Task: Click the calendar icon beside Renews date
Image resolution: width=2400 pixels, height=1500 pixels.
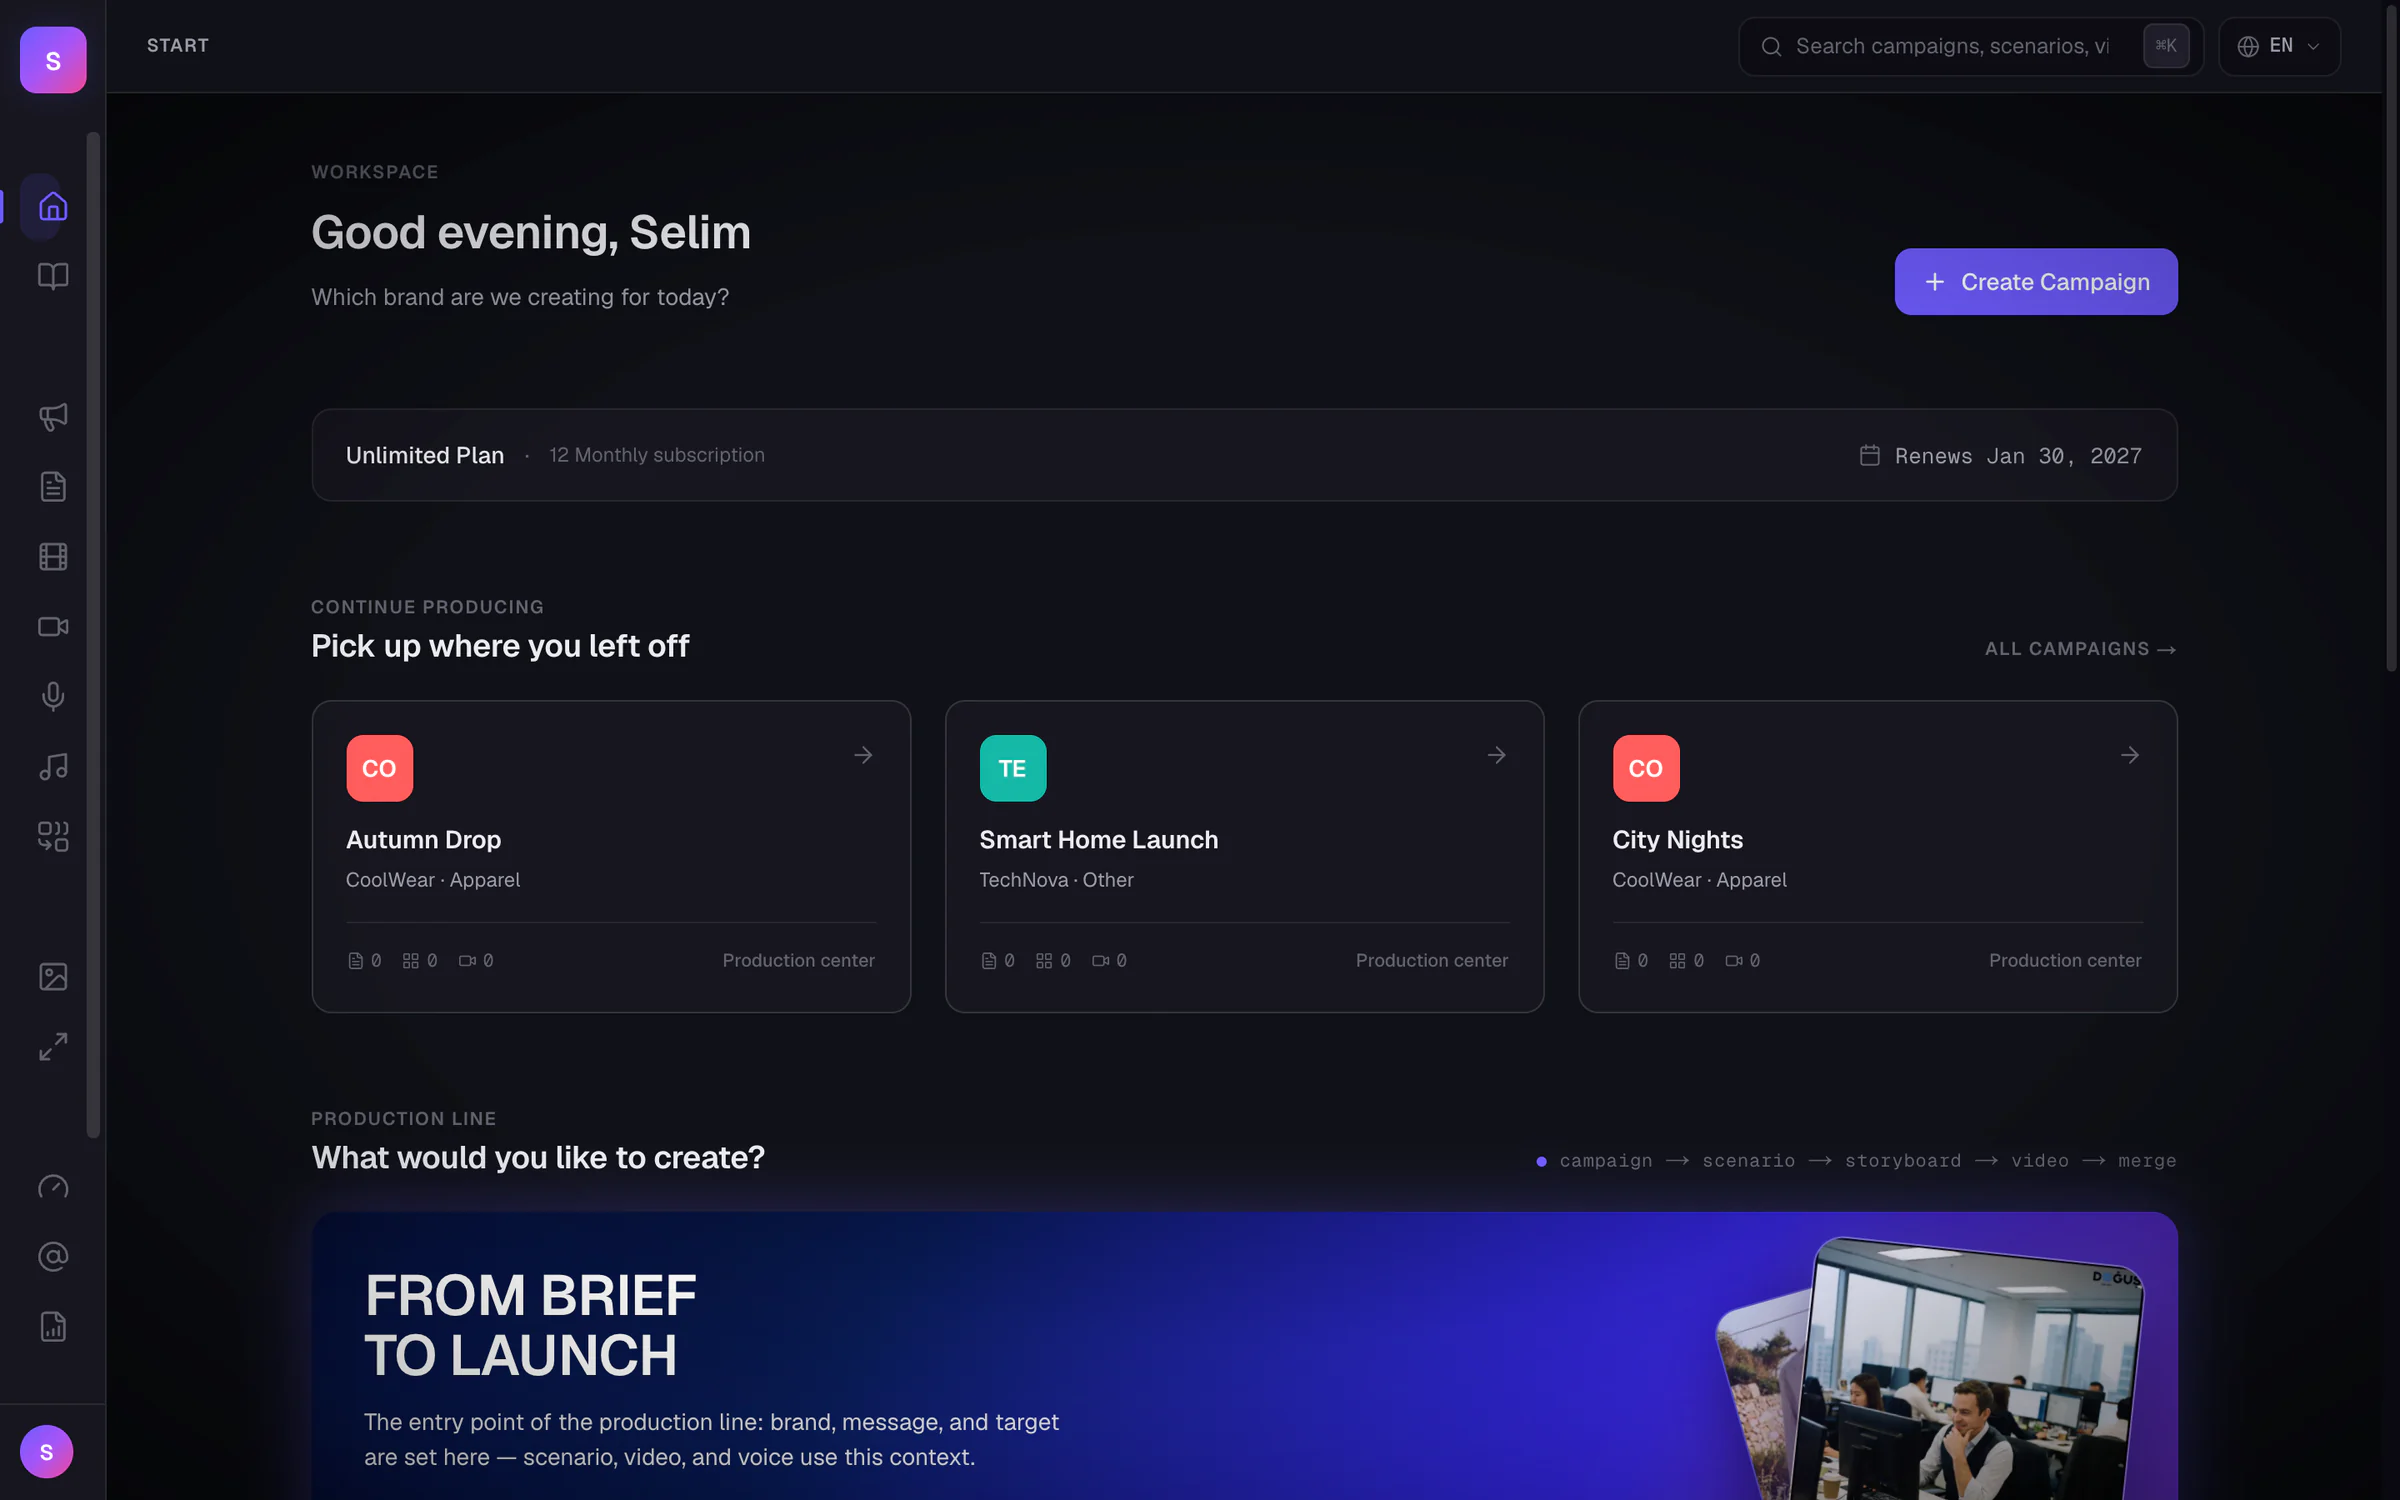Action: 1869,455
